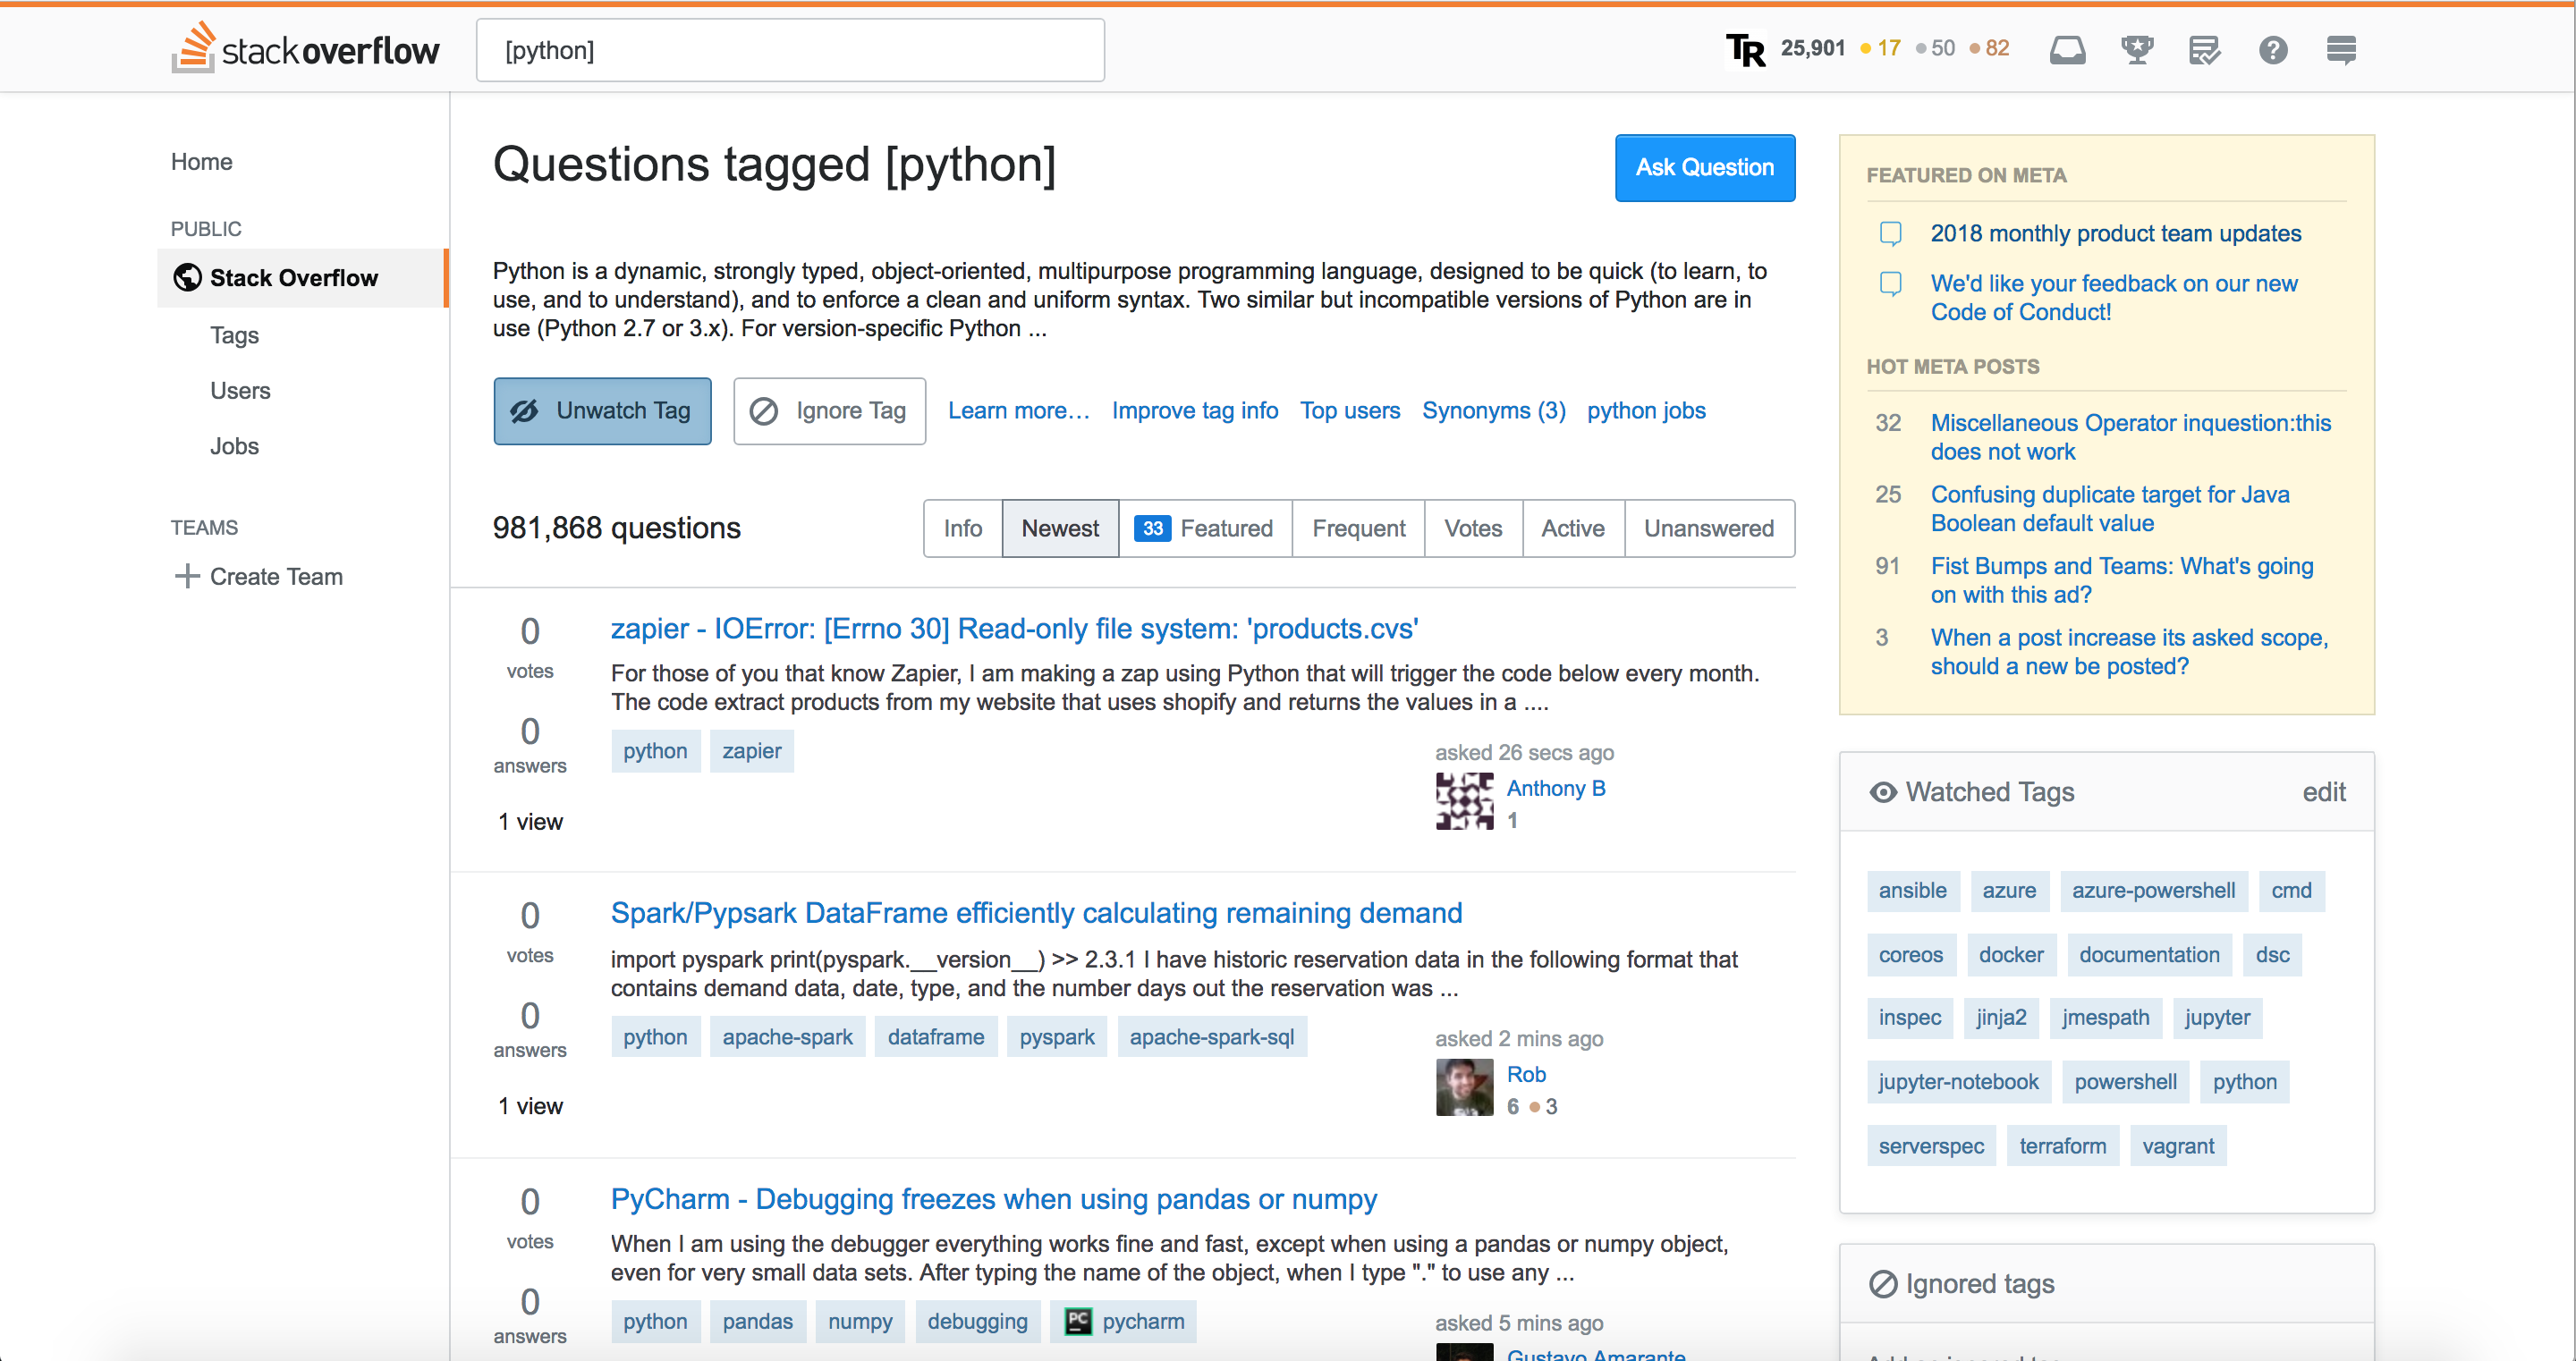Click apache-spark-sql tag
Image resolution: width=2576 pixels, height=1361 pixels.
tap(1212, 1037)
